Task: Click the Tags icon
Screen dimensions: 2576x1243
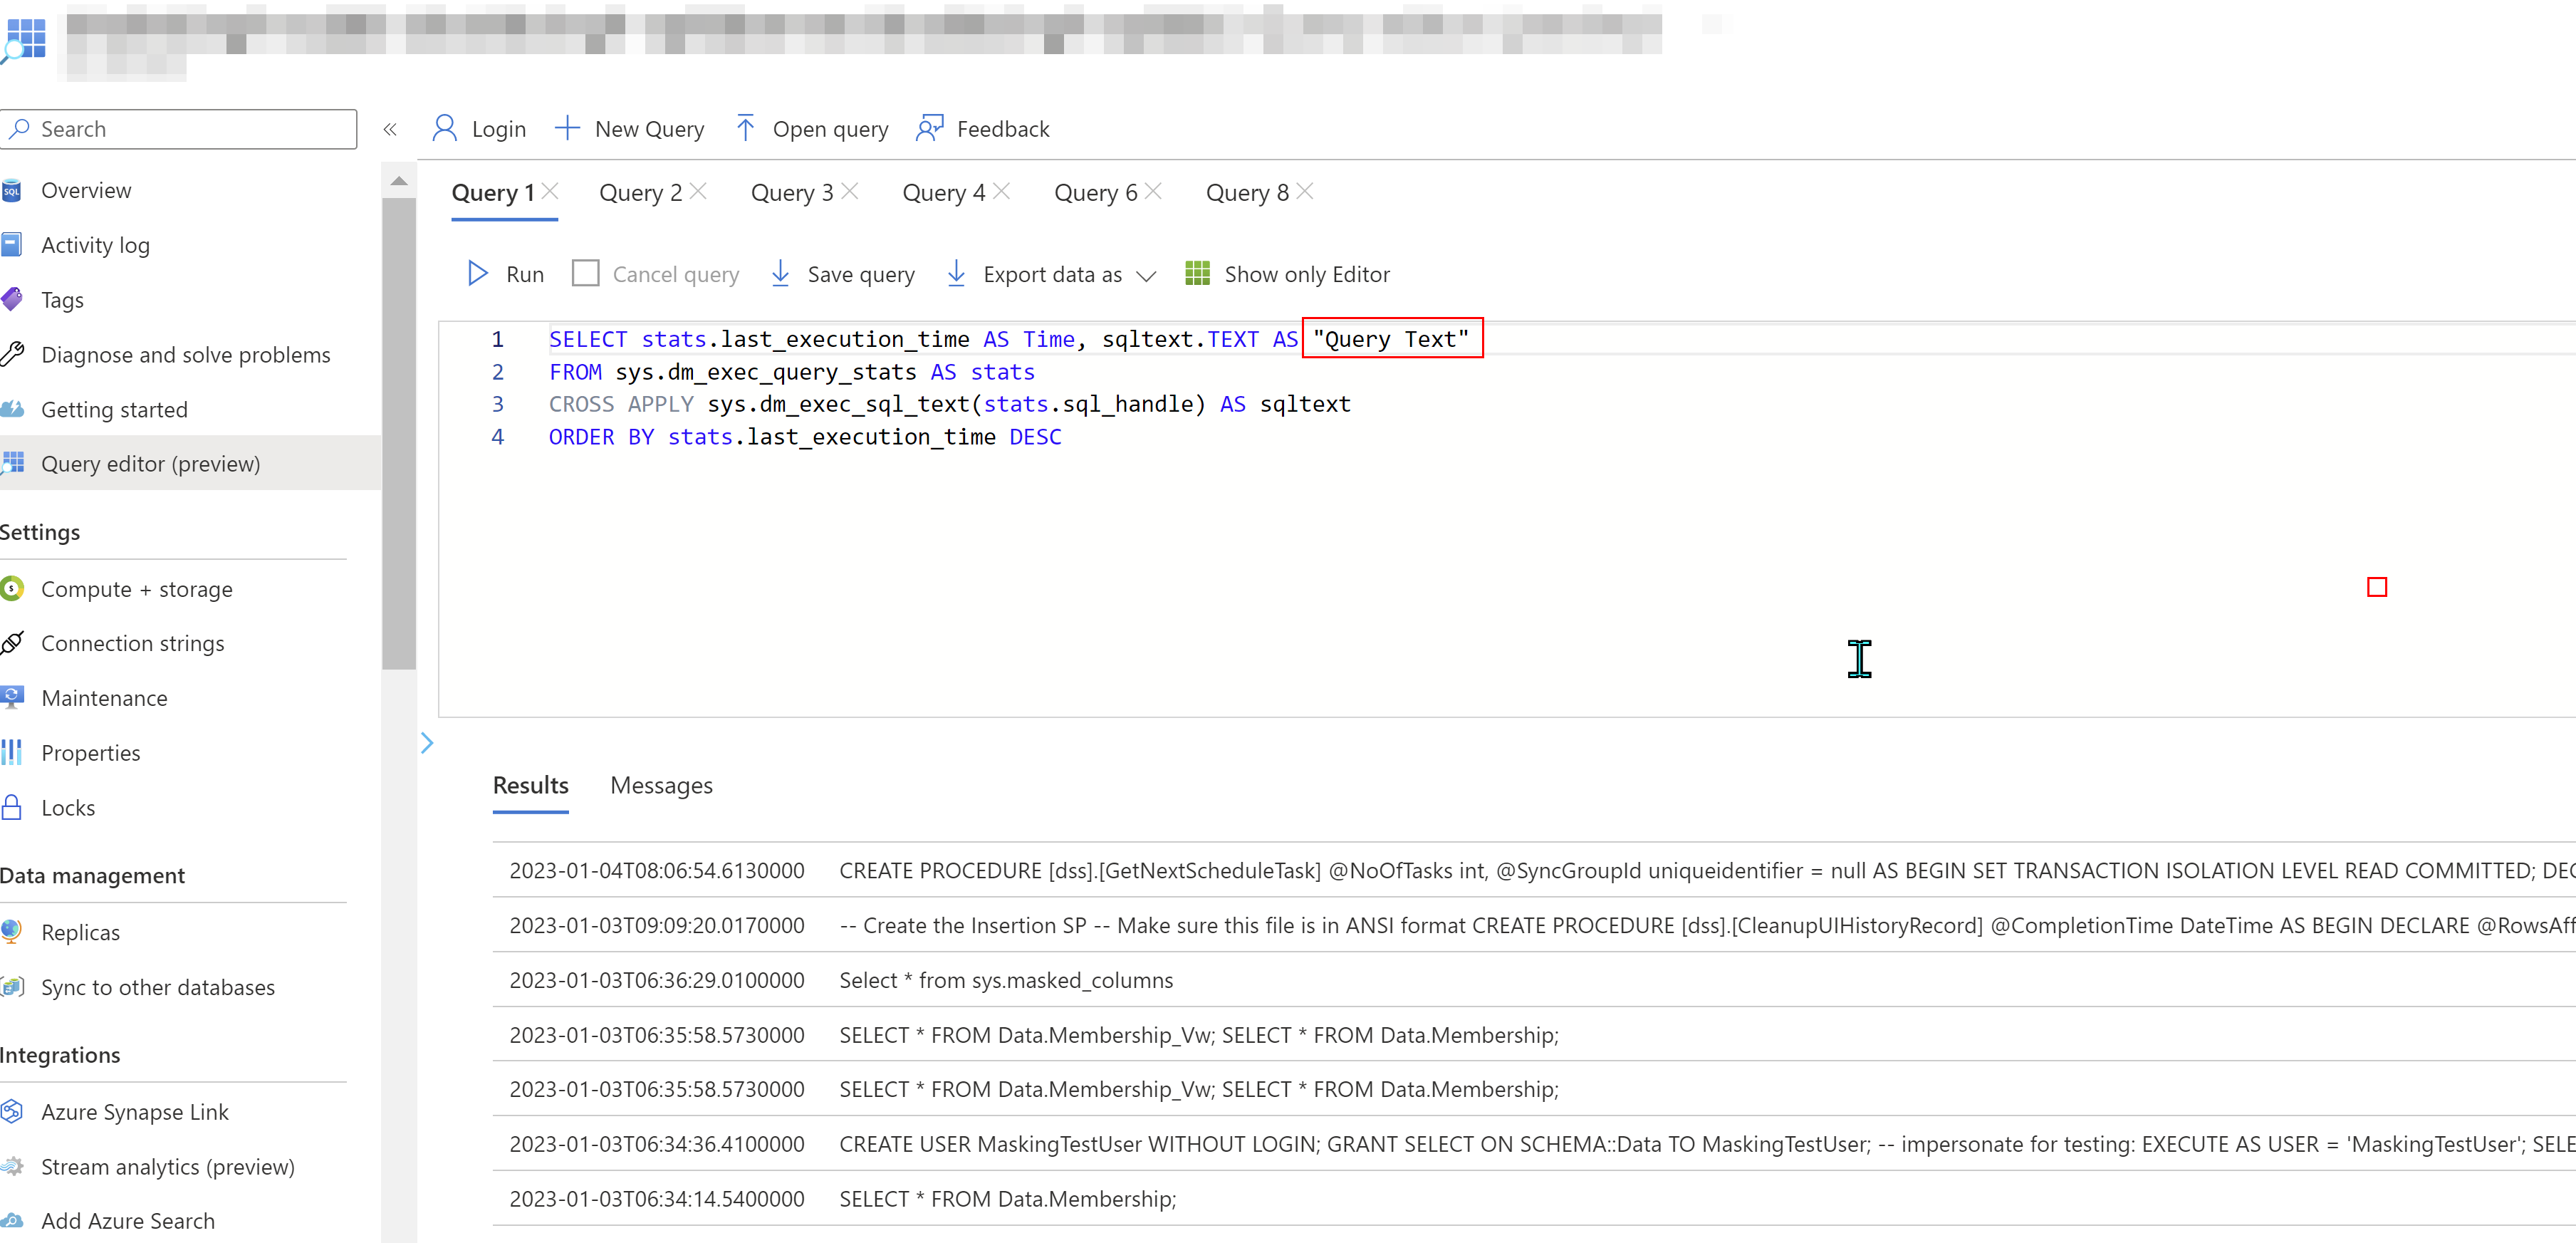Action: click(x=11, y=299)
